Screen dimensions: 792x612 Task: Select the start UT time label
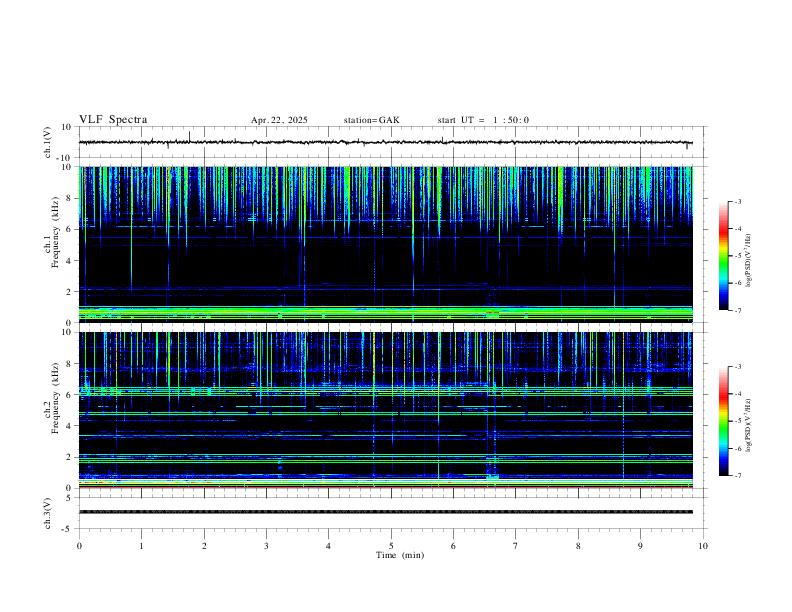coord(483,120)
